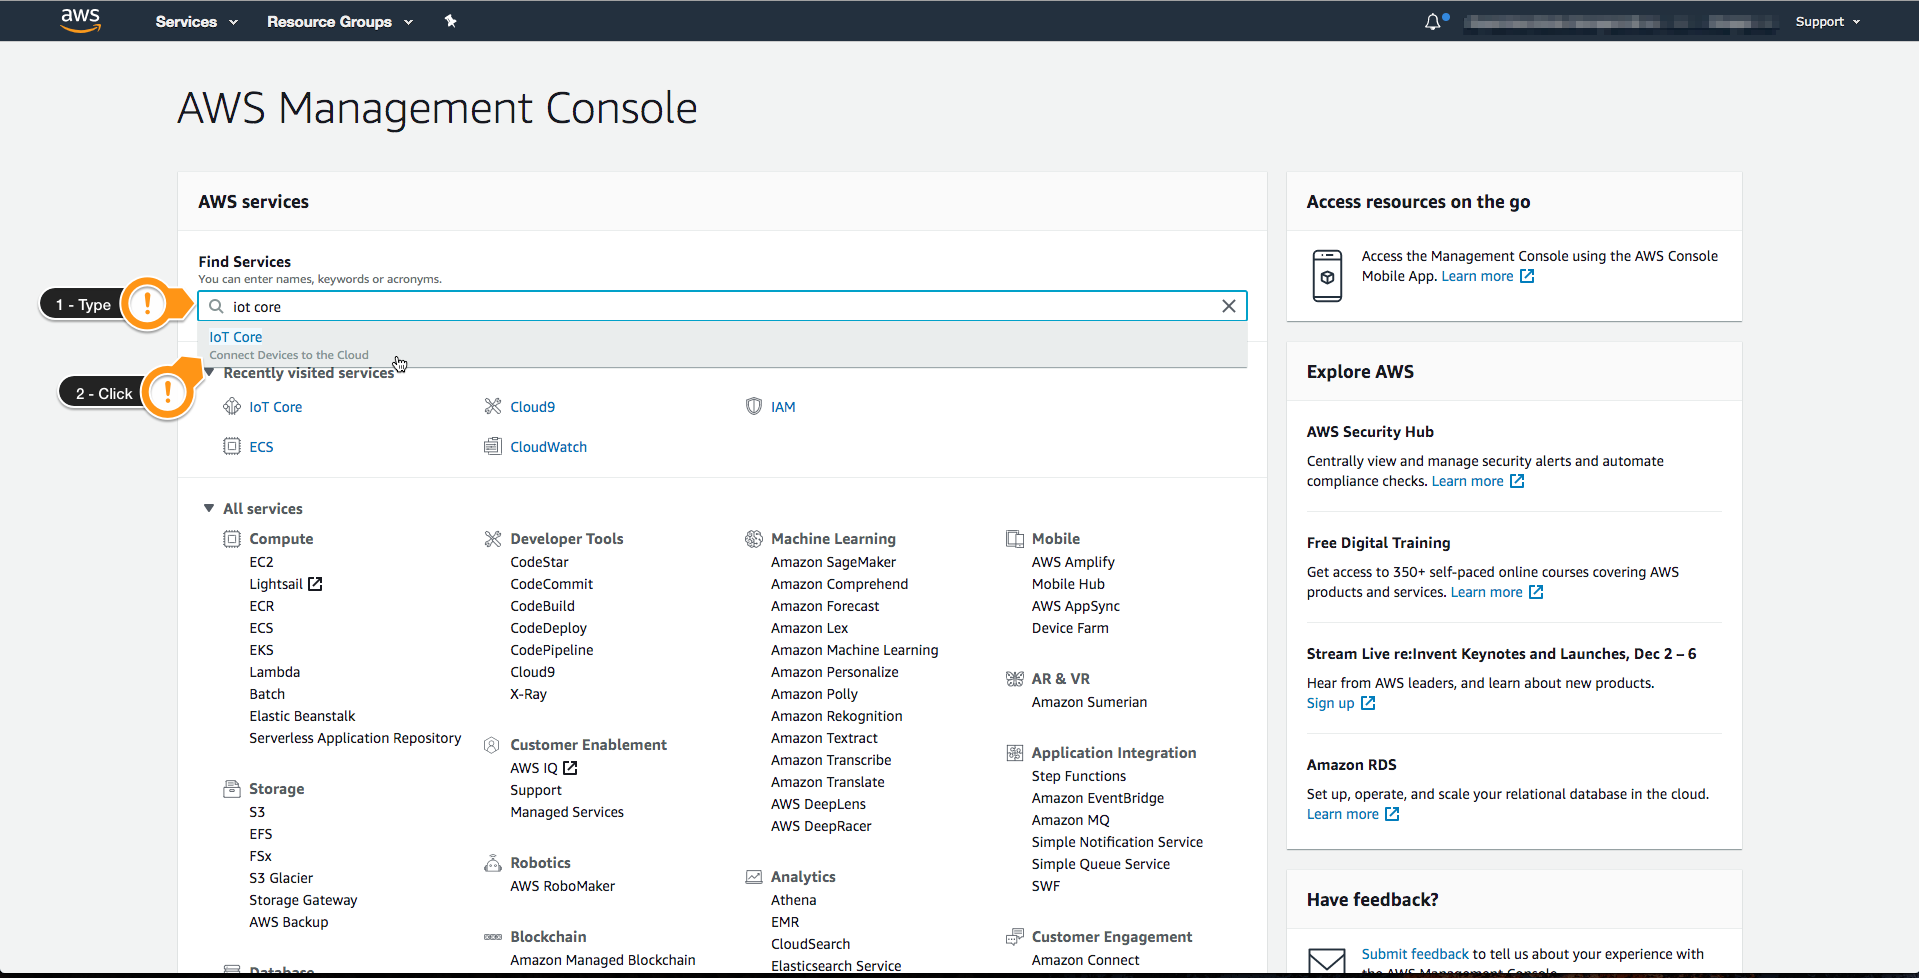The height and width of the screenshot is (978, 1919).
Task: Open AWS RoboMaker service
Action: (x=562, y=886)
